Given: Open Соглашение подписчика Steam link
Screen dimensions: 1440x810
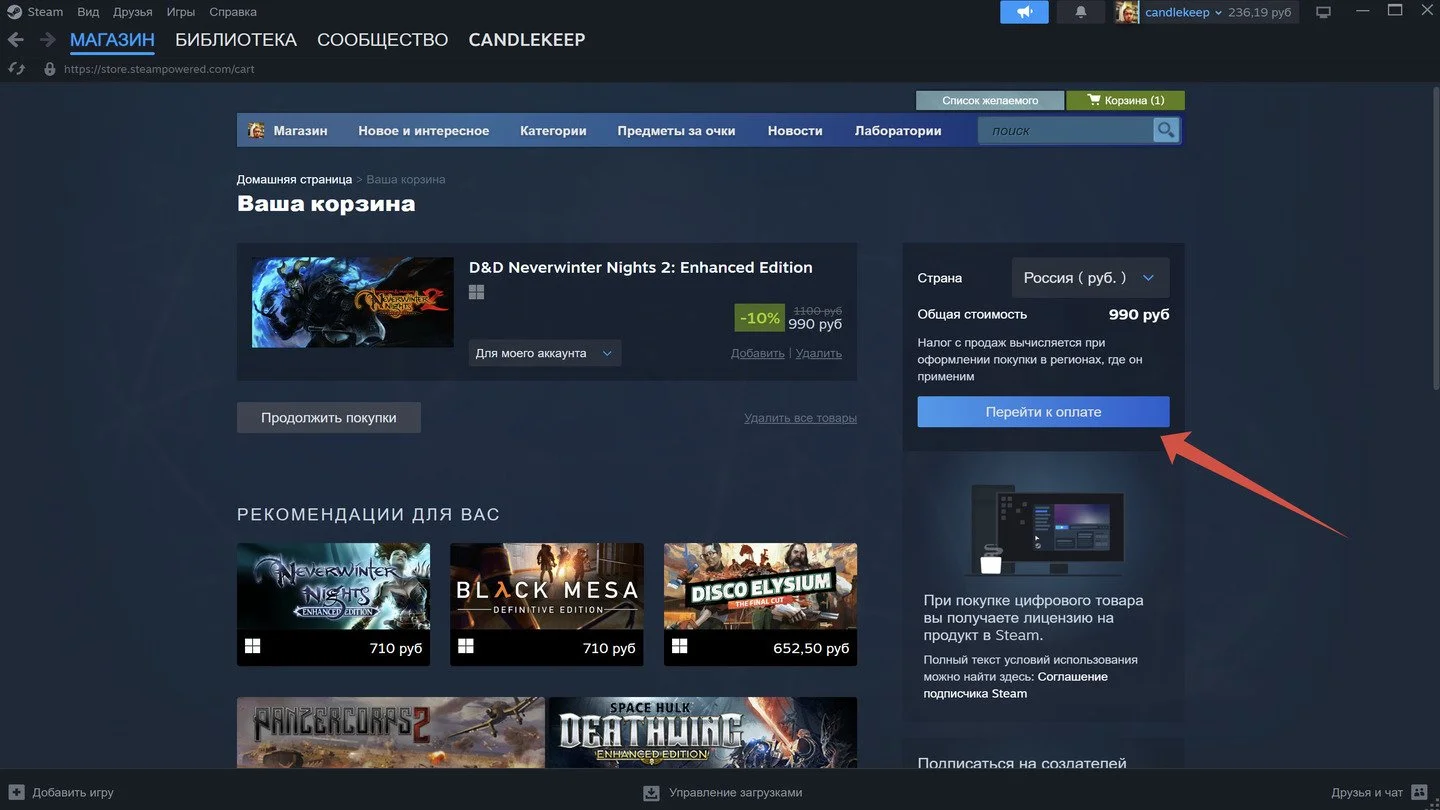Looking at the screenshot, I should coord(1016,685).
